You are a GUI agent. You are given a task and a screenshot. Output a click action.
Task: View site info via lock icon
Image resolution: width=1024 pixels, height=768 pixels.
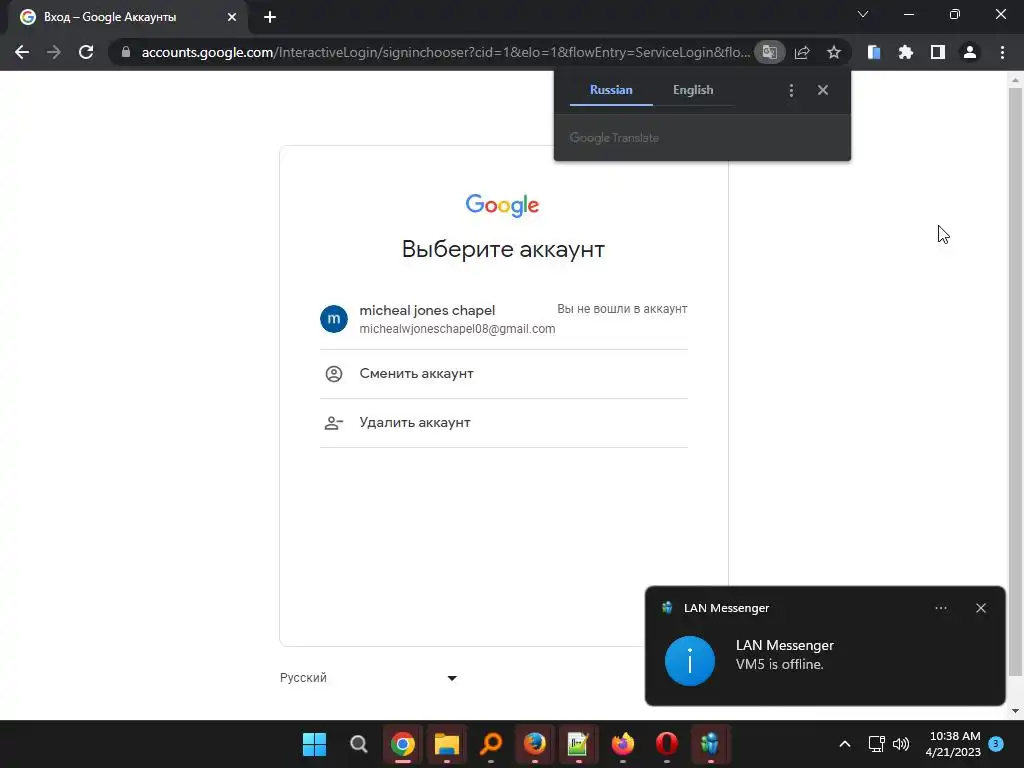point(126,52)
